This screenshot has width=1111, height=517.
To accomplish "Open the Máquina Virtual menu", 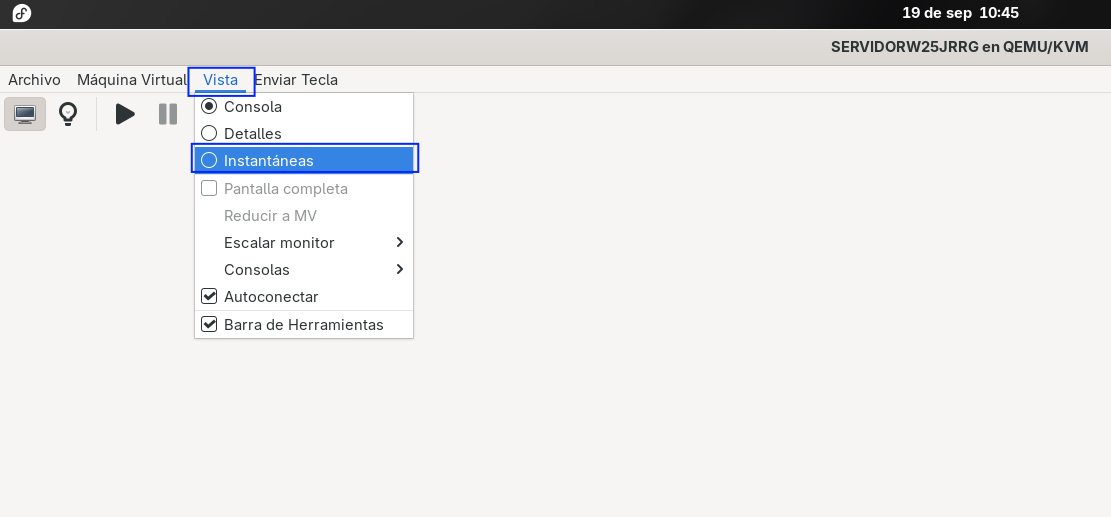I will coord(132,80).
